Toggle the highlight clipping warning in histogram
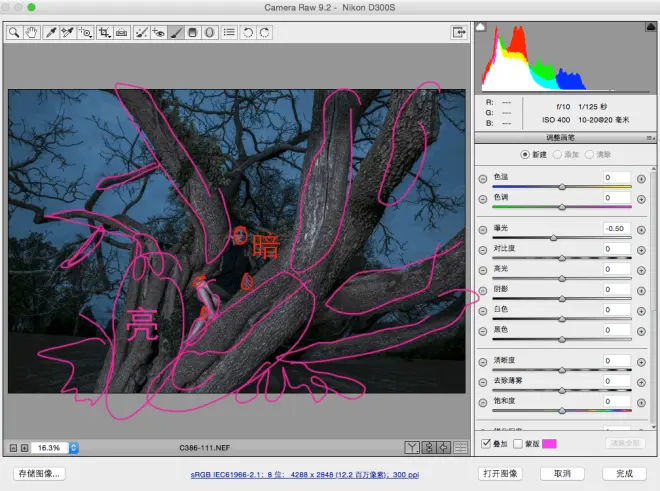The width and height of the screenshot is (660, 491). [x=650, y=27]
